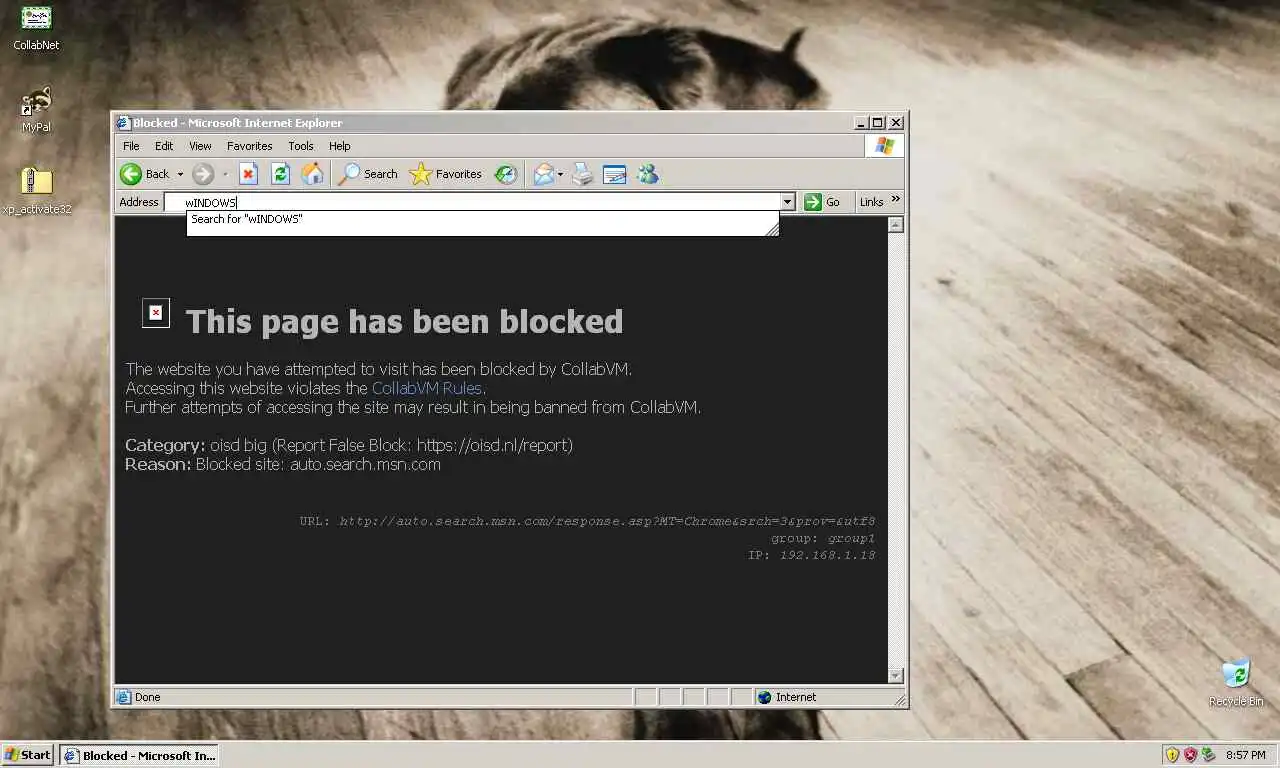Open the History clock icon

tap(507, 174)
